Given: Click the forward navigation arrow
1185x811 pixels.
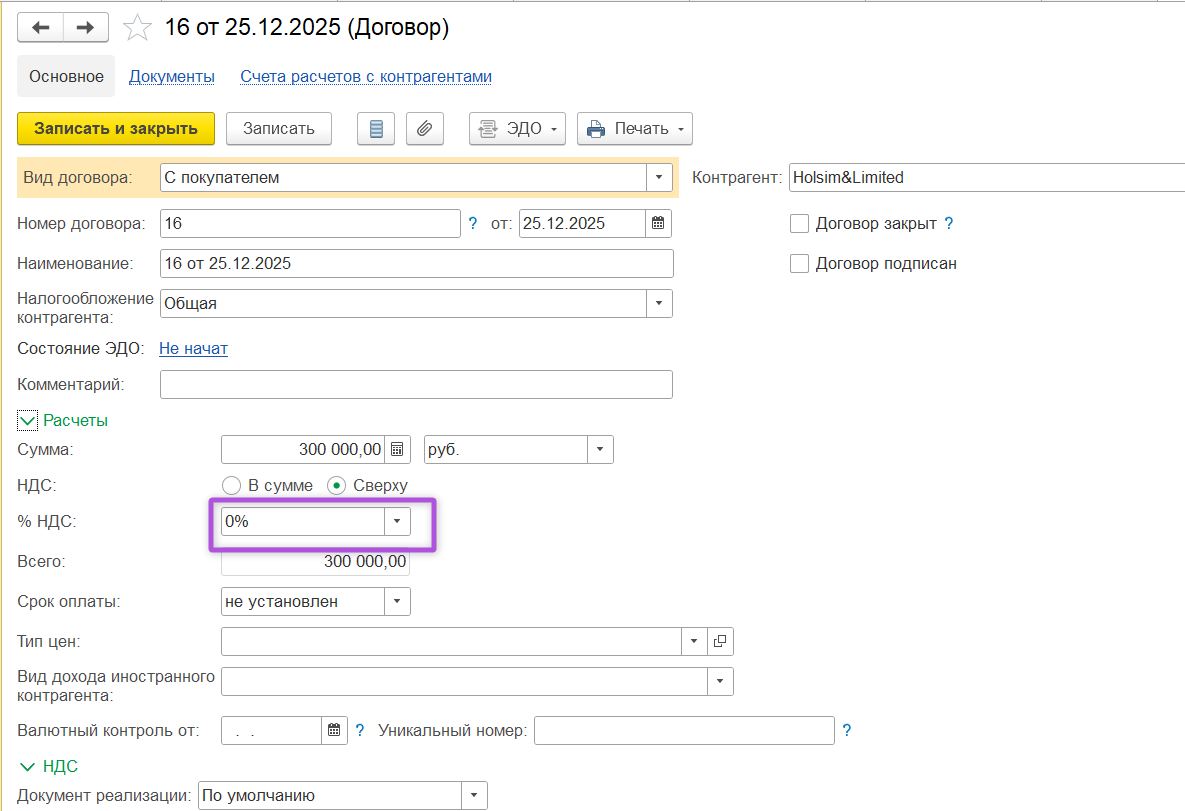Looking at the screenshot, I should [x=85, y=28].
